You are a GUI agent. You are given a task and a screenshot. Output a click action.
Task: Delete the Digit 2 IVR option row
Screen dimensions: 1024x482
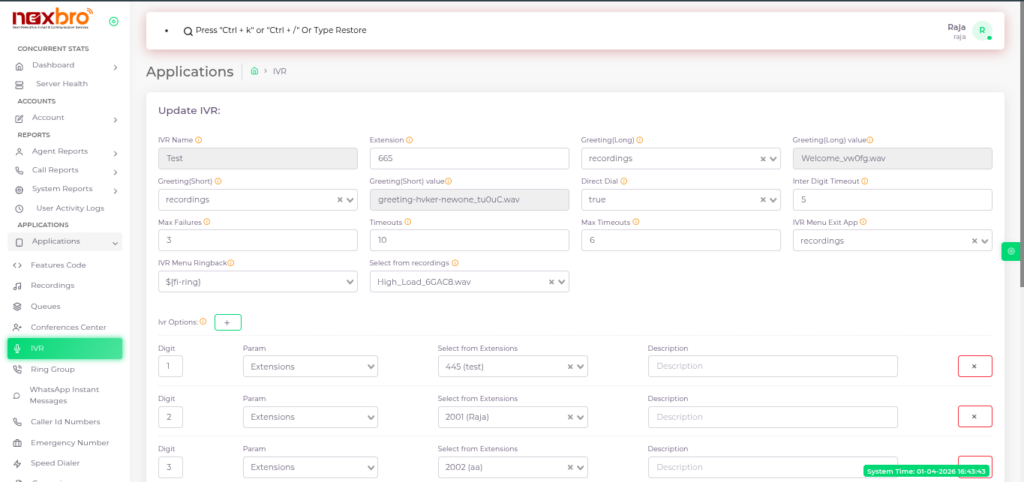tap(974, 416)
